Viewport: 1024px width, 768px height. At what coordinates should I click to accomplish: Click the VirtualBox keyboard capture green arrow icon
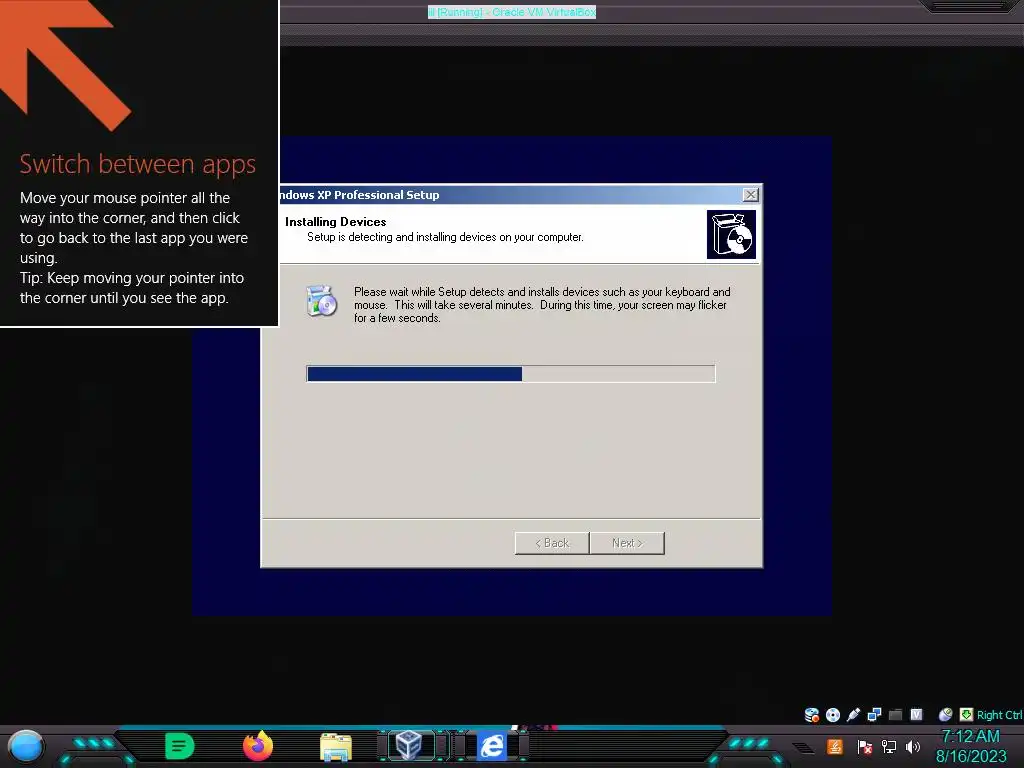click(966, 715)
